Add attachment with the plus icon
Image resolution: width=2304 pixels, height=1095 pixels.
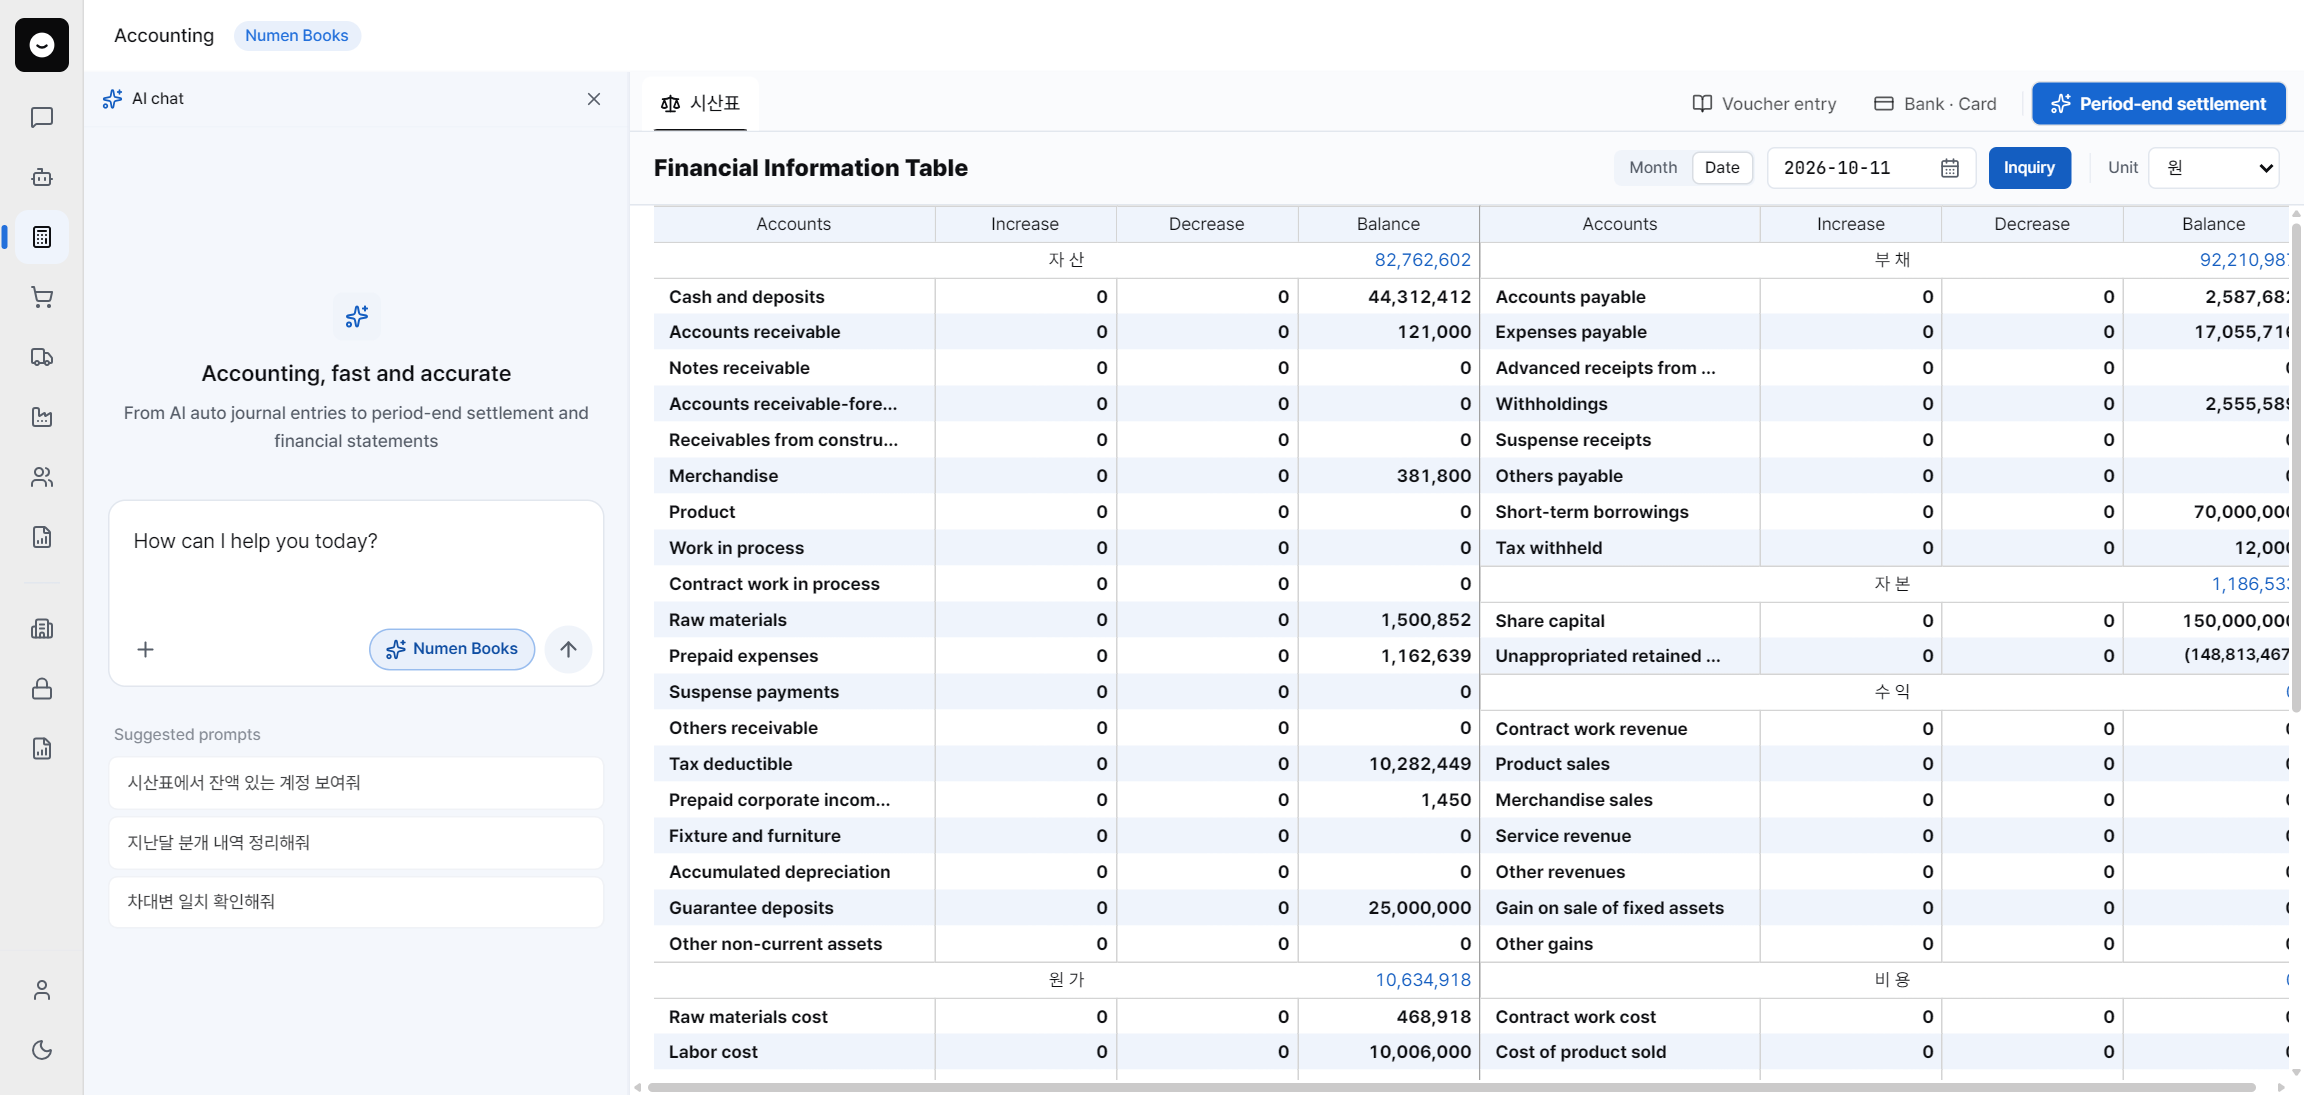[x=145, y=650]
